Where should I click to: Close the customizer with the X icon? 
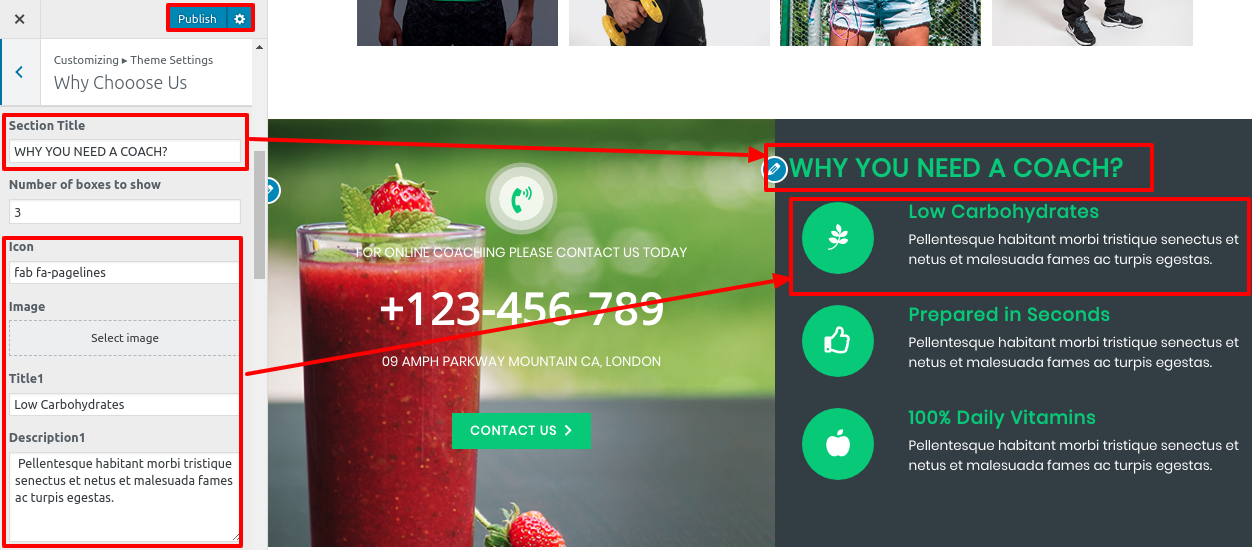pos(20,19)
